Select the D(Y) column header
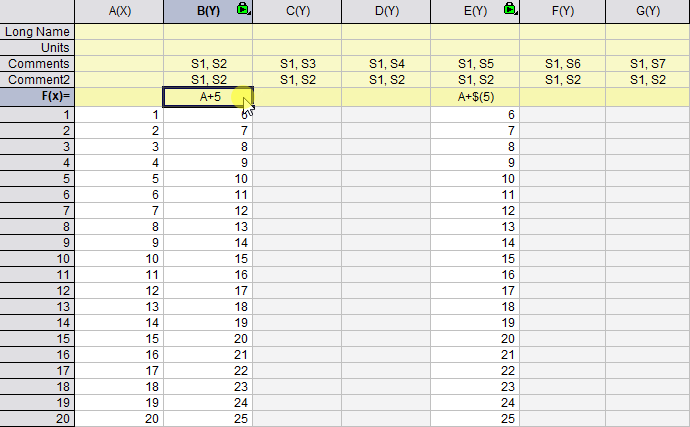 [x=386, y=11]
